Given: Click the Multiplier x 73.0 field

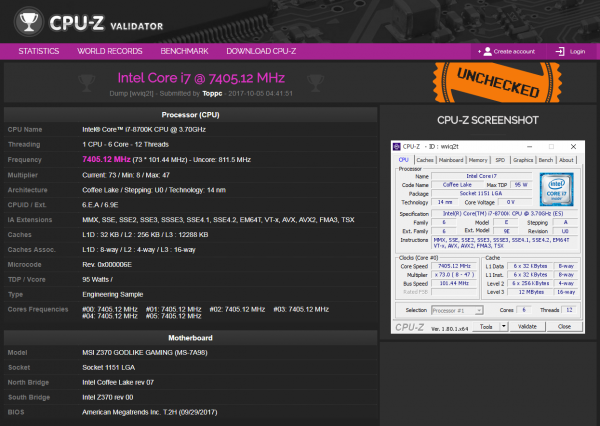Looking at the screenshot, I should [454, 275].
